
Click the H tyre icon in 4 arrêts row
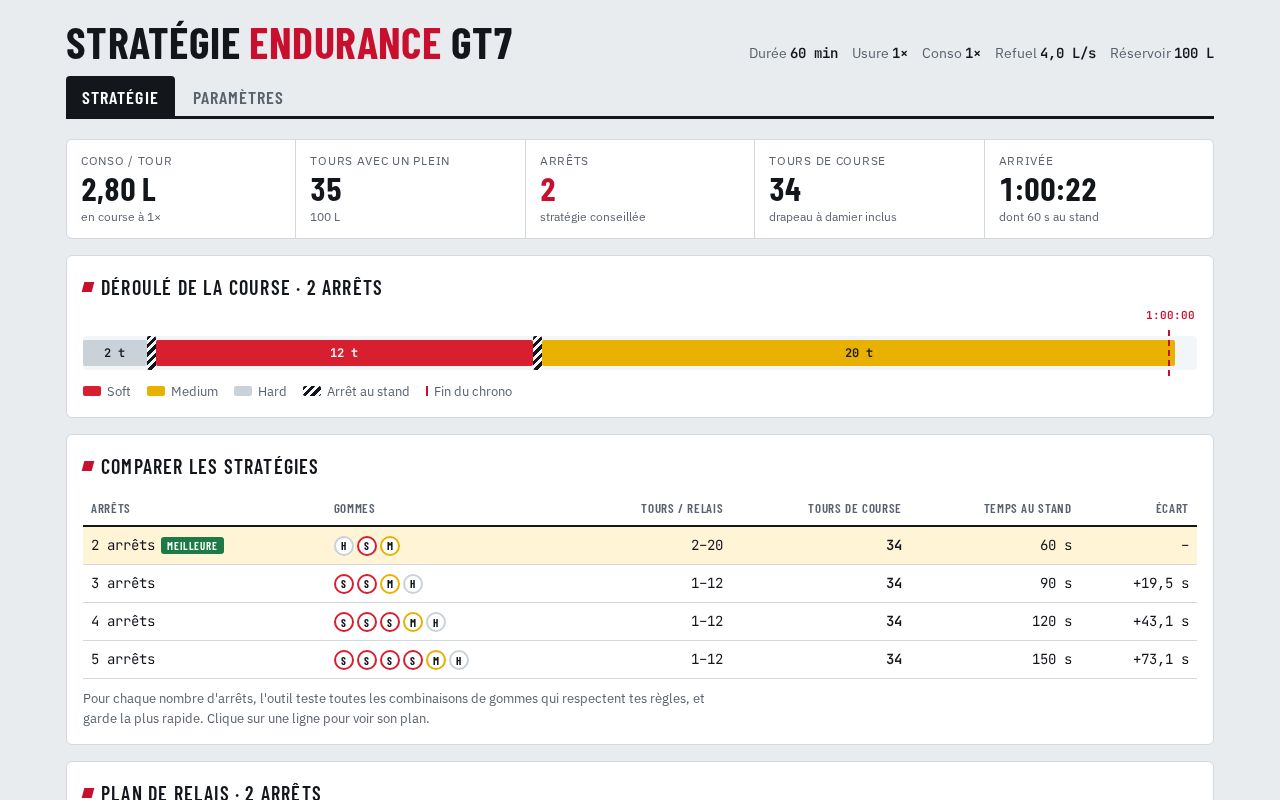coord(436,622)
